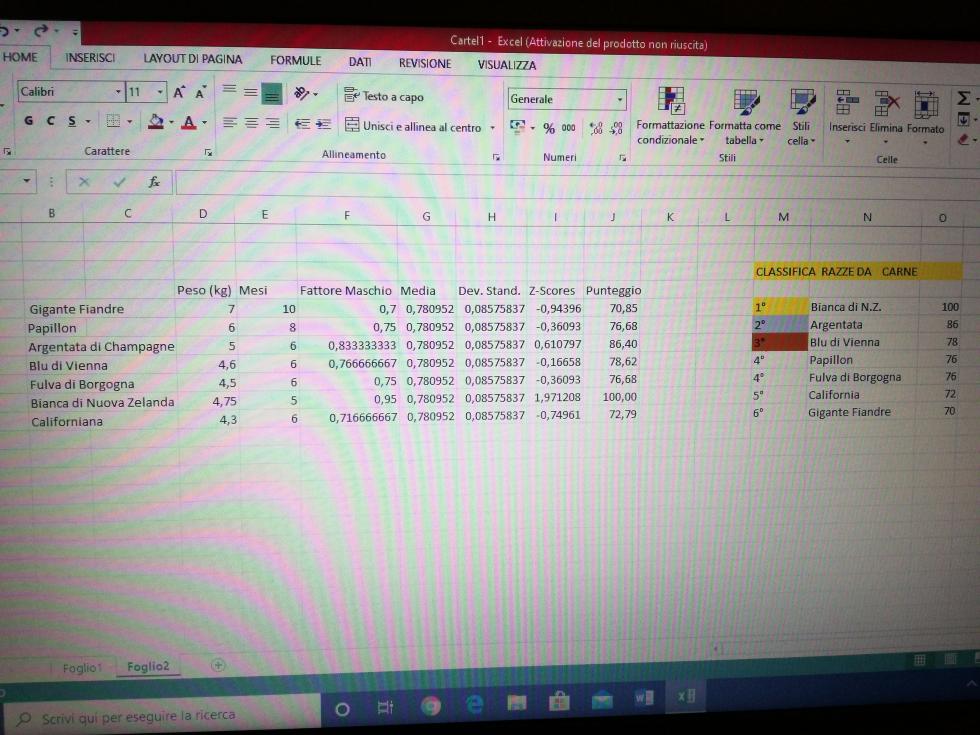This screenshot has height=735, width=980.
Task: Toggle bold formatting (G)
Action: [28, 122]
